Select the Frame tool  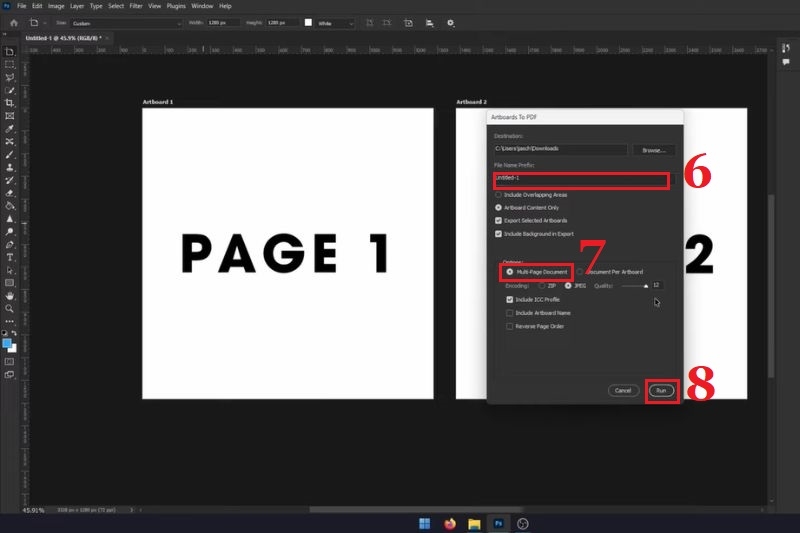9,116
